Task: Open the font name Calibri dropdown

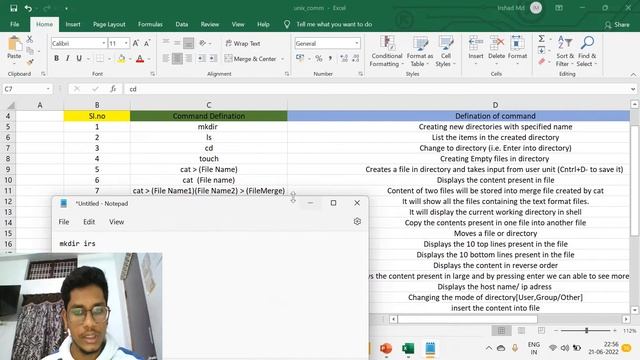Action: [x=103, y=43]
